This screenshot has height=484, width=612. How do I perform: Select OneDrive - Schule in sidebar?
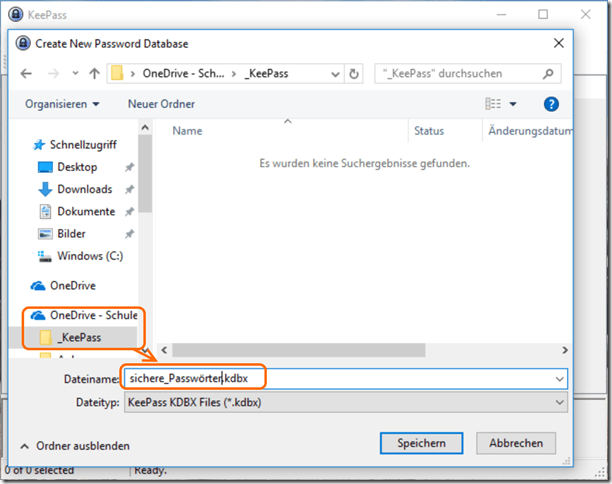93,315
